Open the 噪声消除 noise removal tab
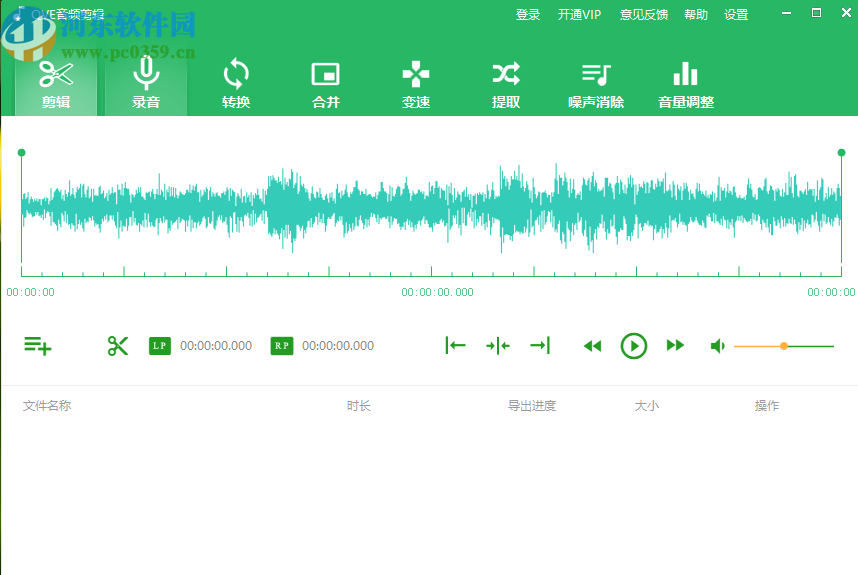The image size is (858, 575). click(596, 84)
